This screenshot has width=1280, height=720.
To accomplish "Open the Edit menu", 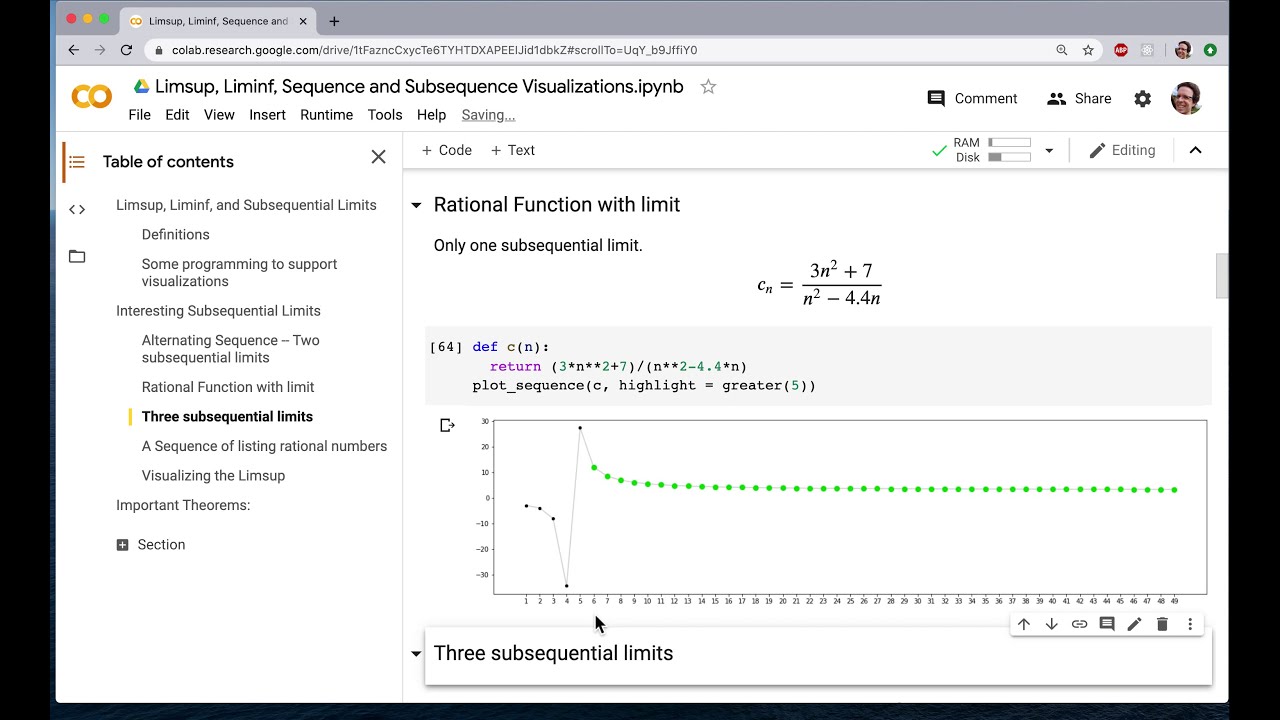I will click(177, 115).
